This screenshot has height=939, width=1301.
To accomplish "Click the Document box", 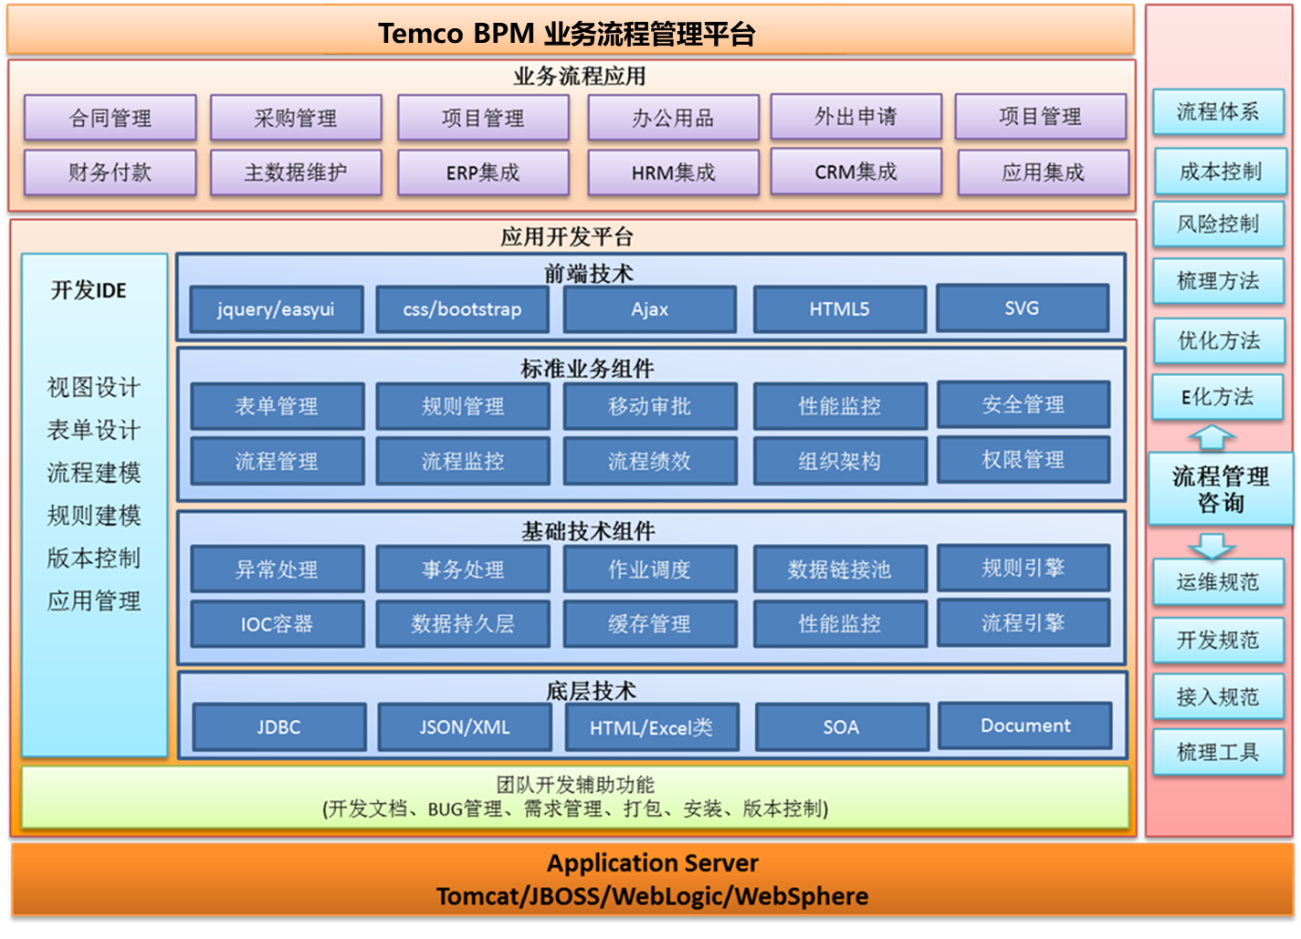I will (1024, 725).
